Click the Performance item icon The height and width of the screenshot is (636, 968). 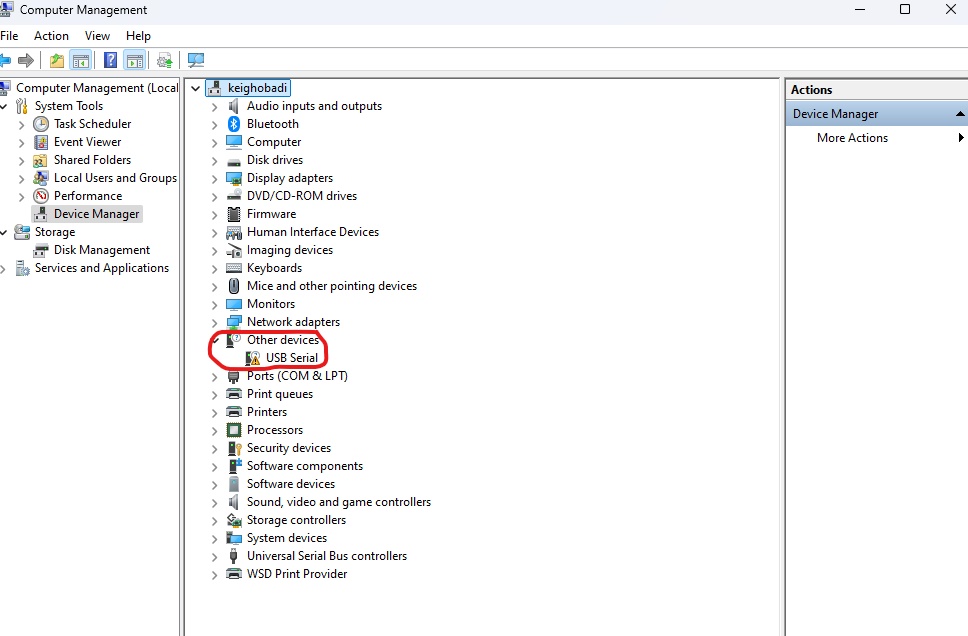tap(41, 196)
